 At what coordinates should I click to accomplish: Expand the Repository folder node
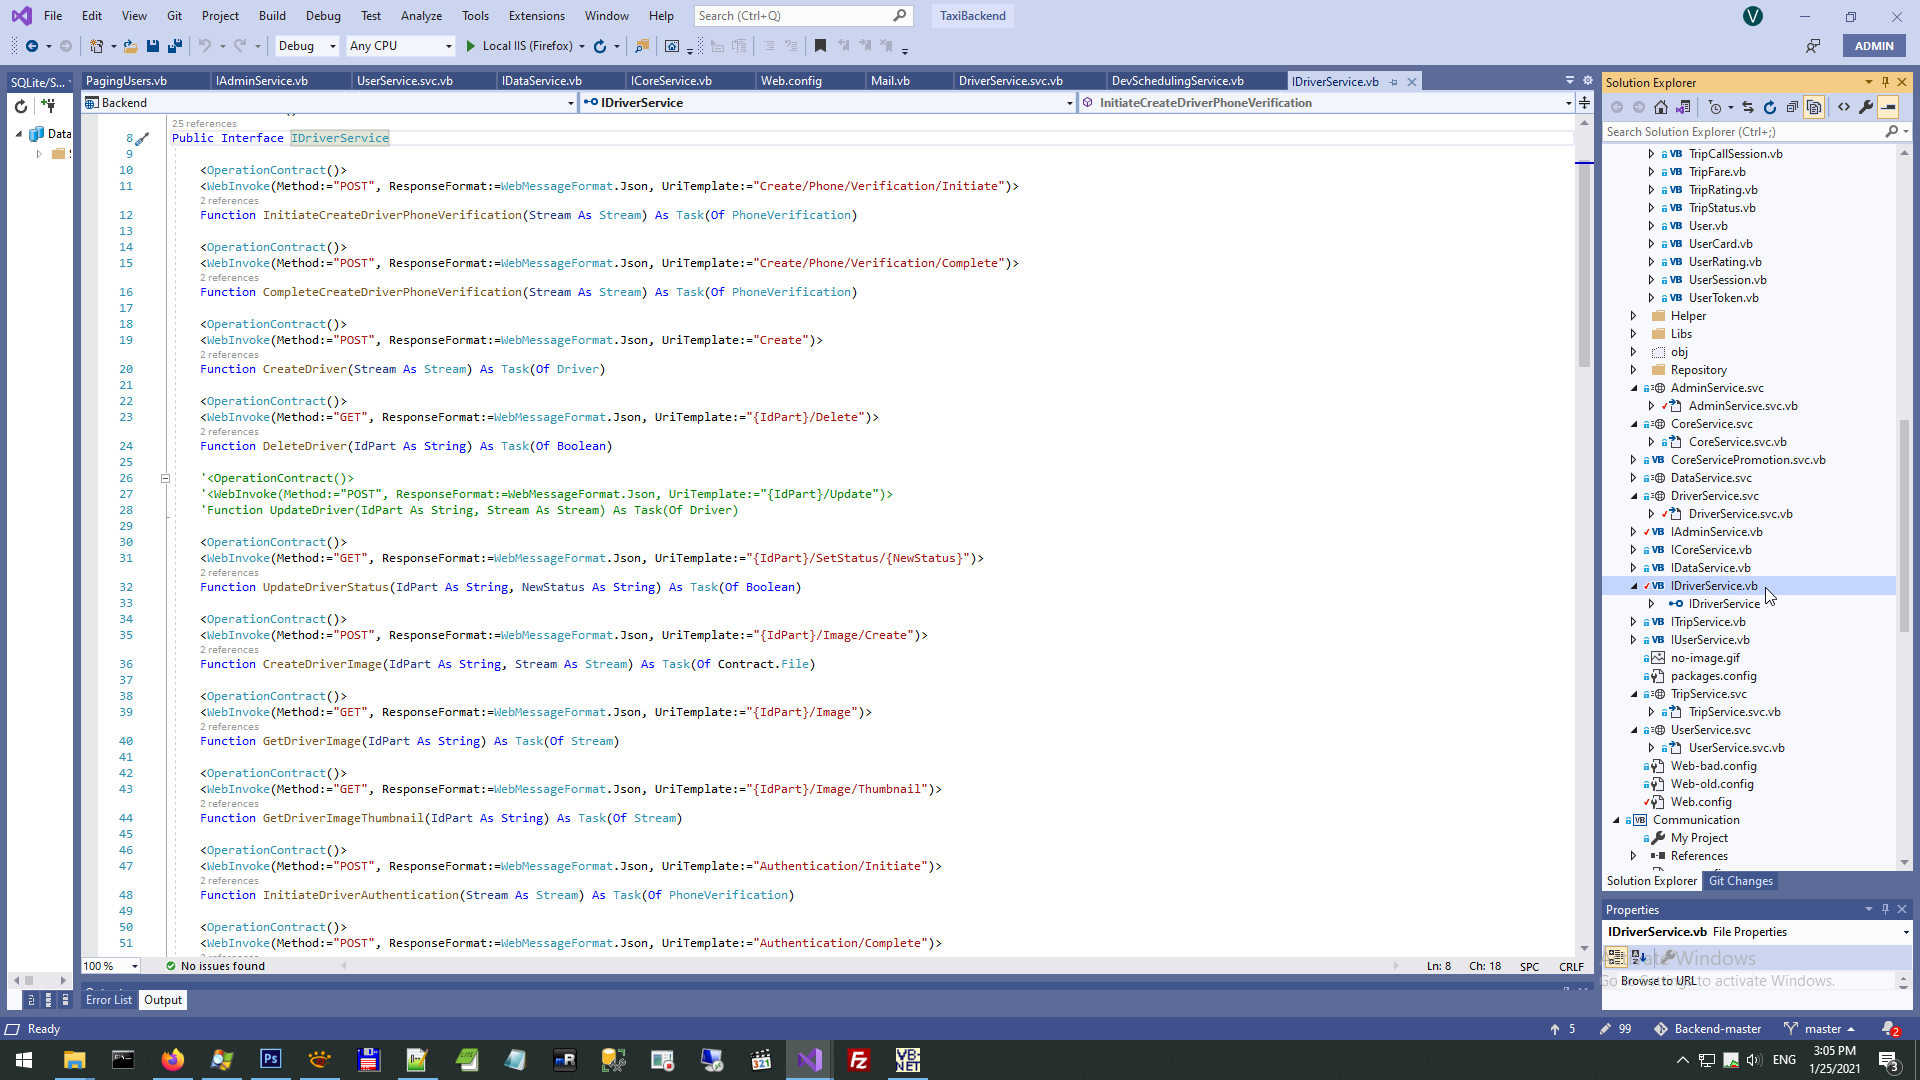[1634, 370]
